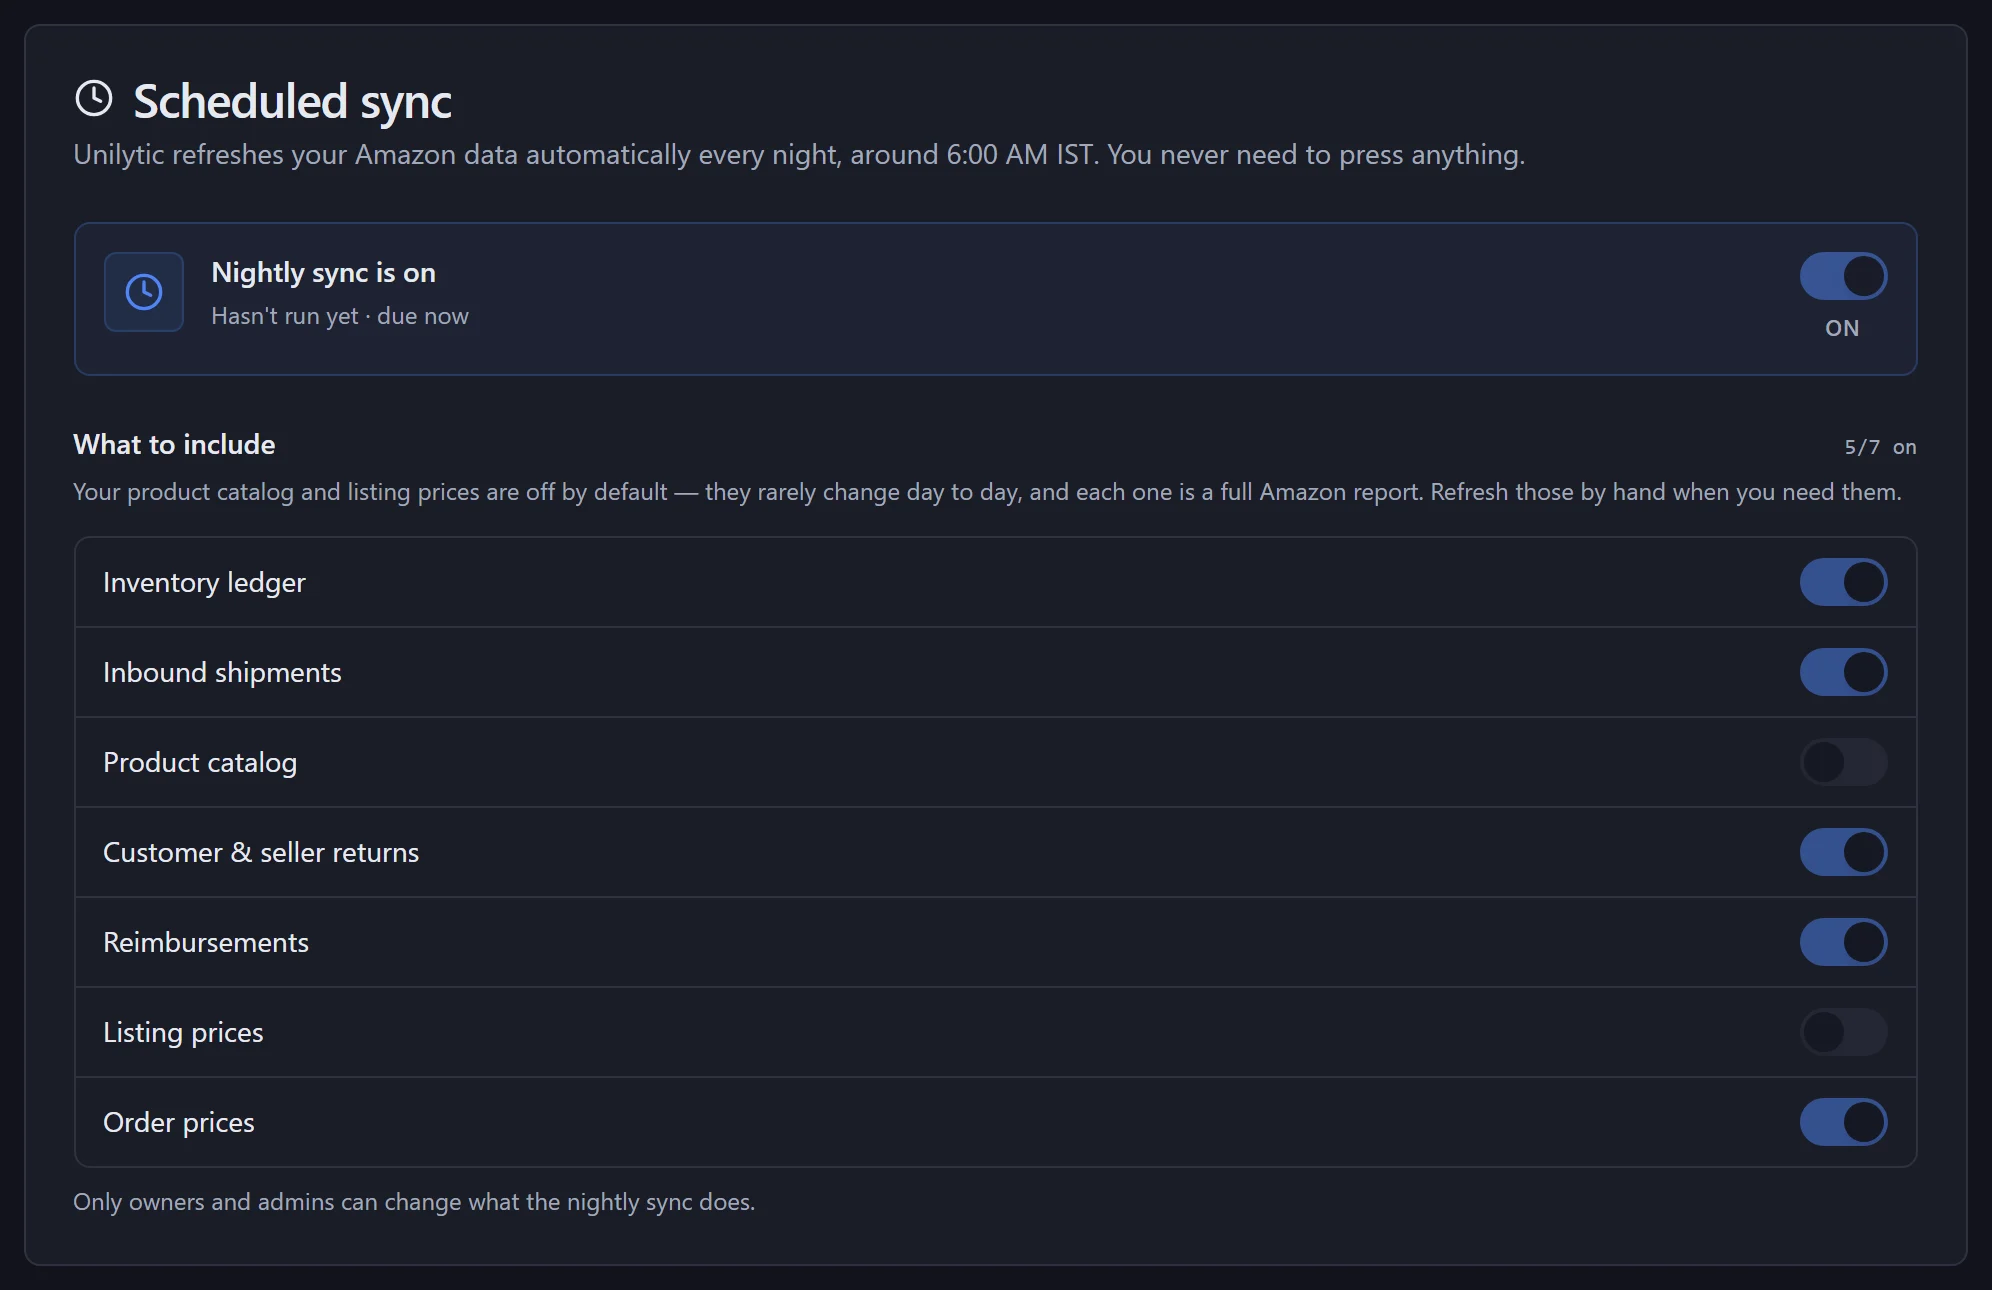Turn off the Nightly sync master toggle
Screen dimensions: 1992x1290
click(x=1843, y=276)
